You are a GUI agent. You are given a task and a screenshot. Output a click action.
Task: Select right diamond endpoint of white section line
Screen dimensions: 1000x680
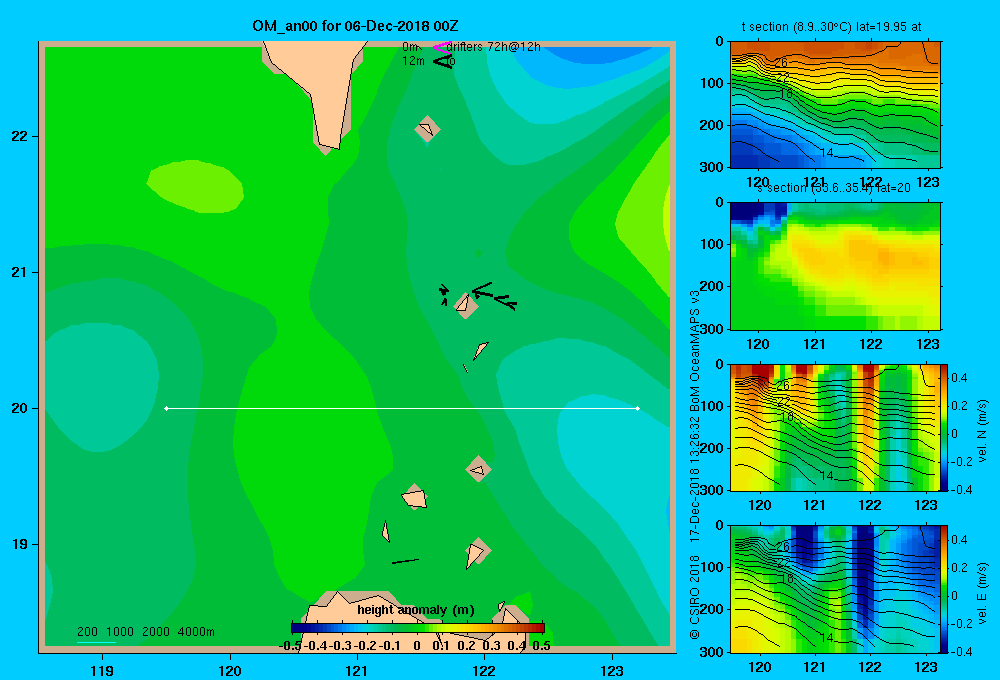pyautogui.click(x=638, y=408)
